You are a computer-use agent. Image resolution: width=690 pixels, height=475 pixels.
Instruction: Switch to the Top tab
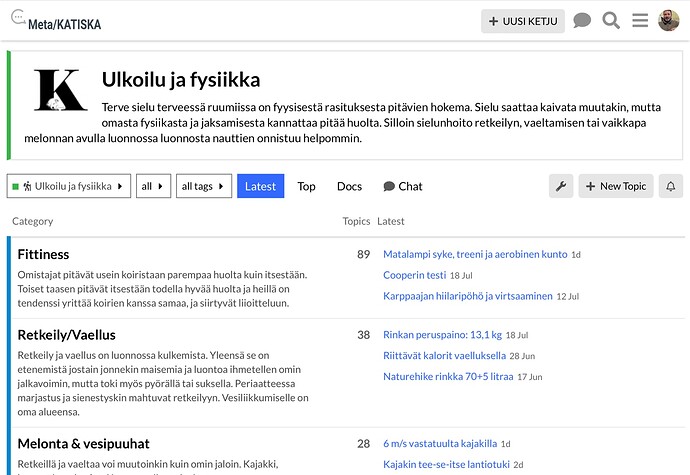[306, 186]
